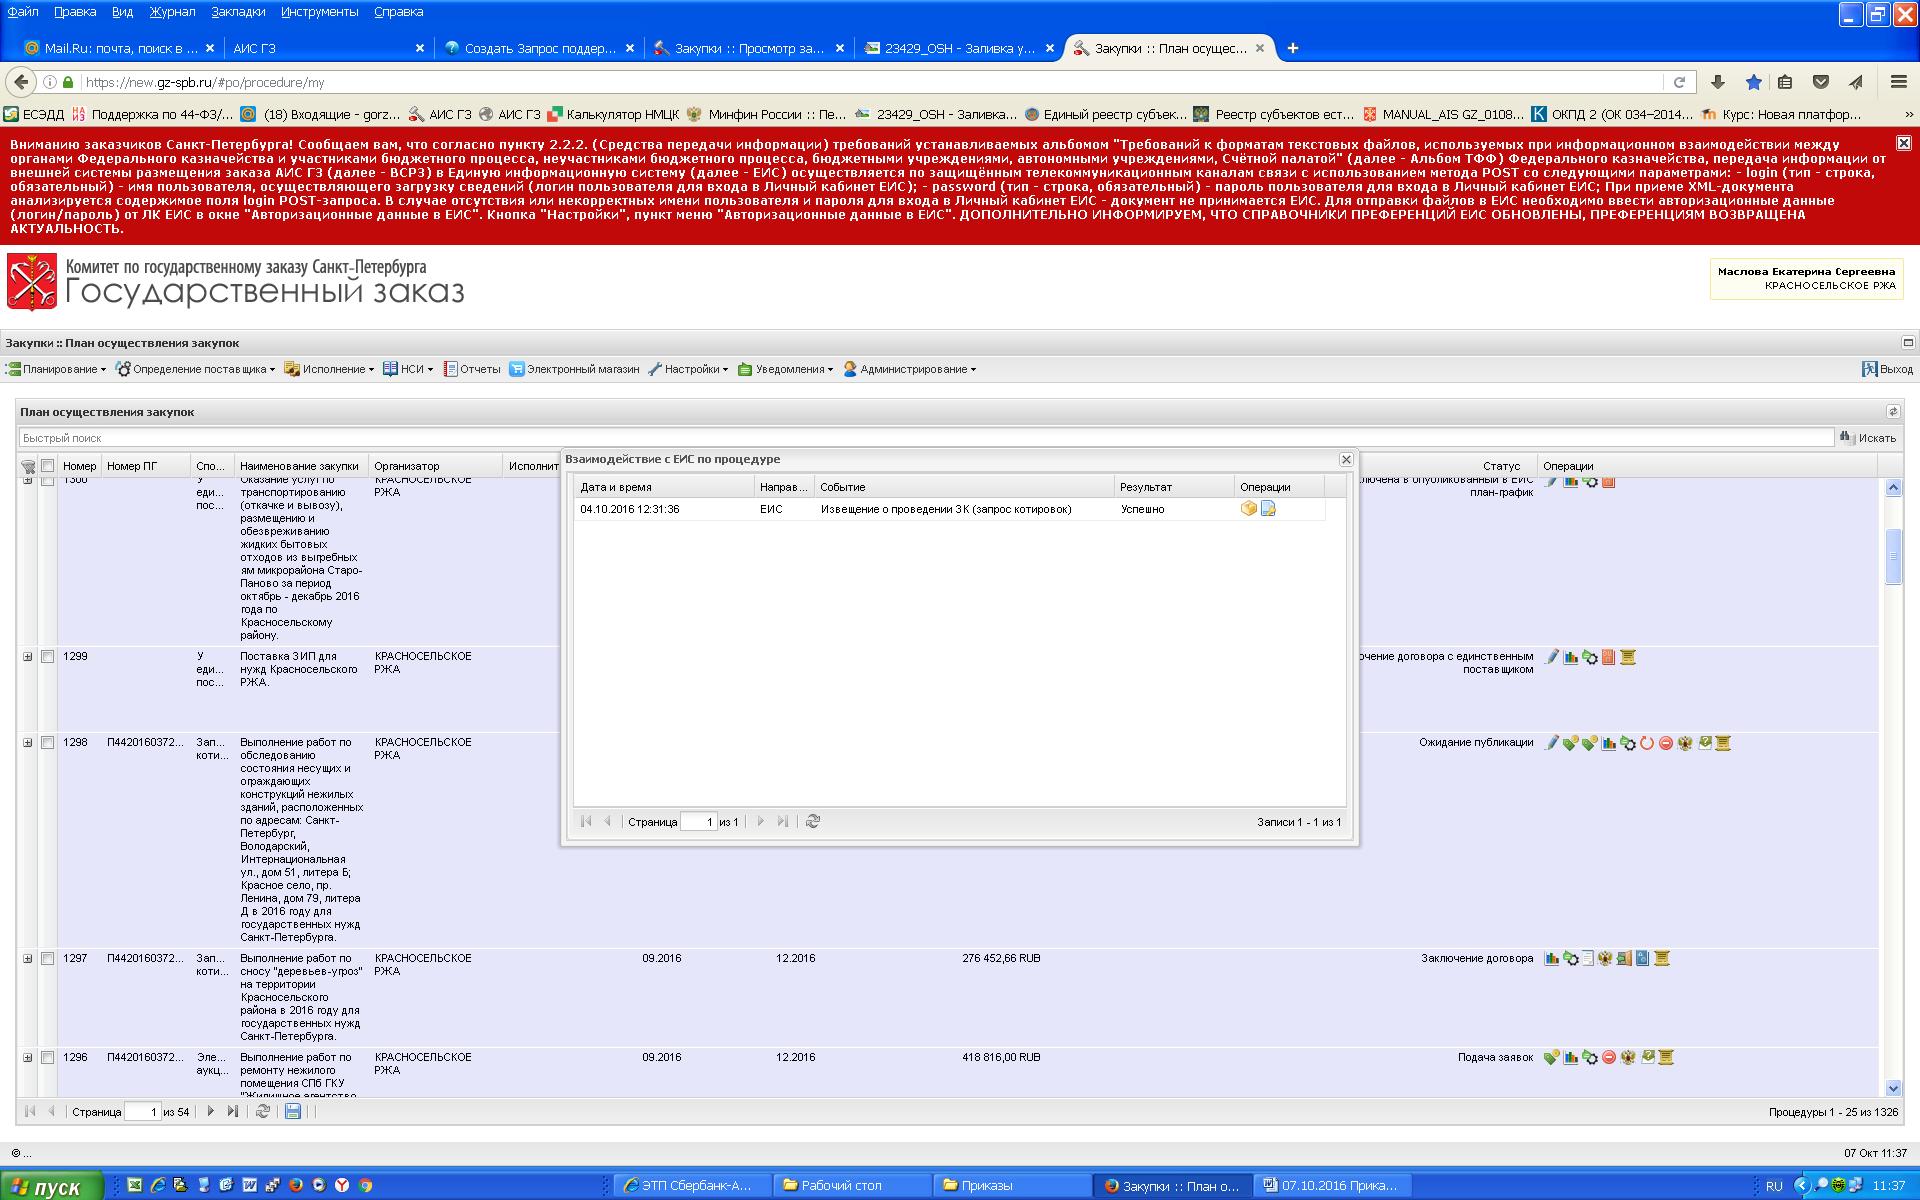This screenshot has height=1200, width=1920.
Task: Click the red cancel icon in row 1298
Action: [x=1666, y=743]
